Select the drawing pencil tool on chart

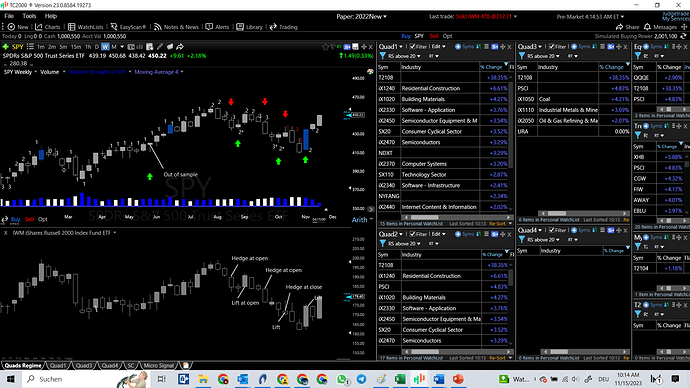[160, 47]
